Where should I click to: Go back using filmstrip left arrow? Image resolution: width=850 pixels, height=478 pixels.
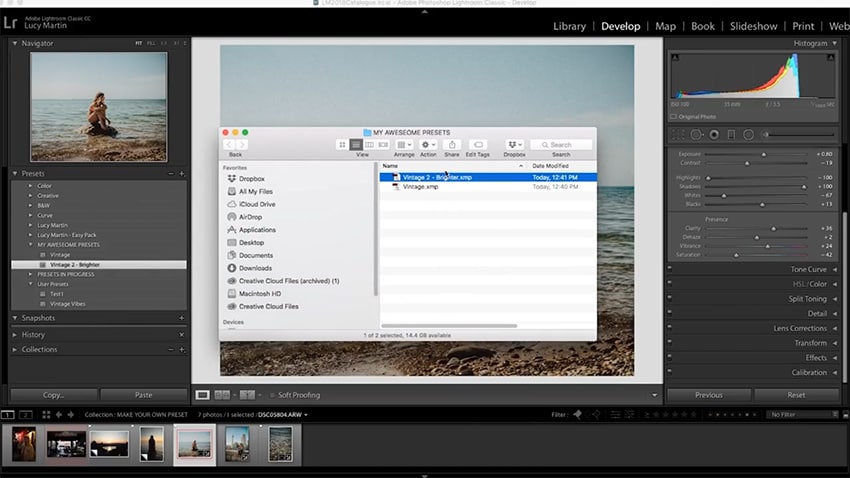coord(59,415)
